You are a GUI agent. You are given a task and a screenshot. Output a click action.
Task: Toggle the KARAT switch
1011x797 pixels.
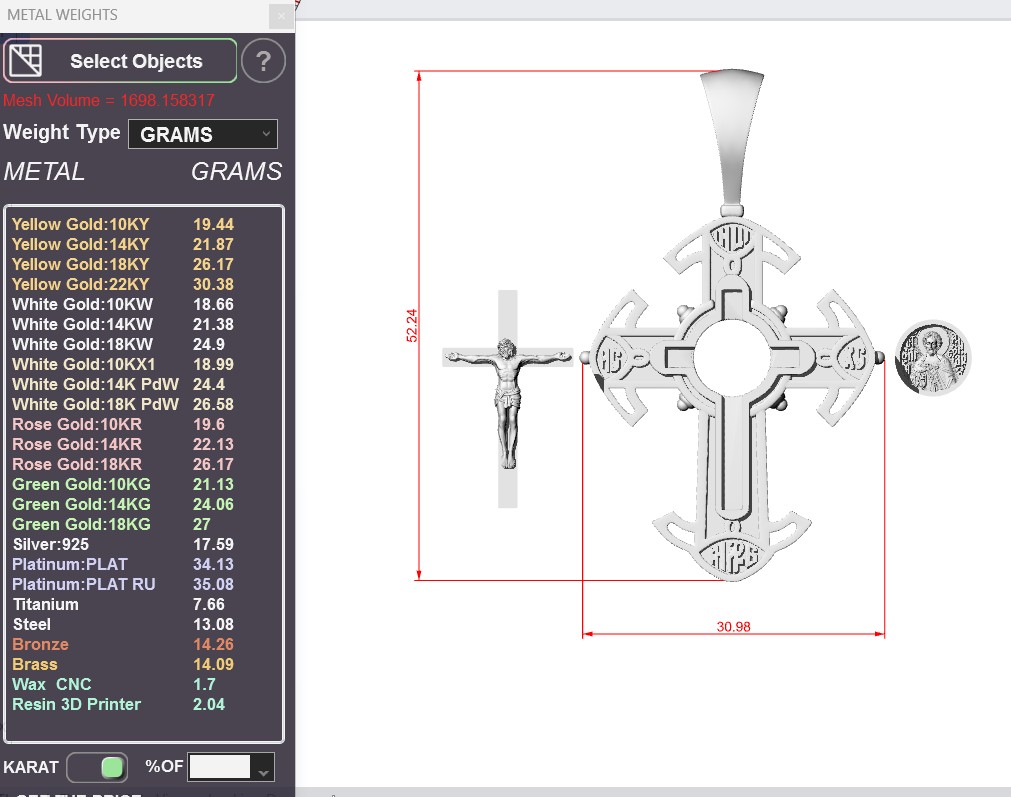pos(97,767)
